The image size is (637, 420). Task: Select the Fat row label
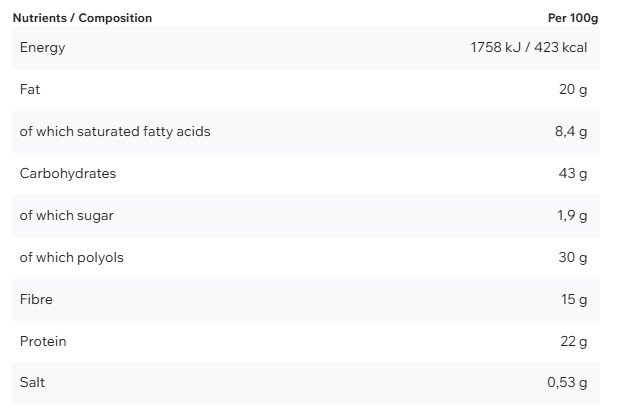point(30,90)
